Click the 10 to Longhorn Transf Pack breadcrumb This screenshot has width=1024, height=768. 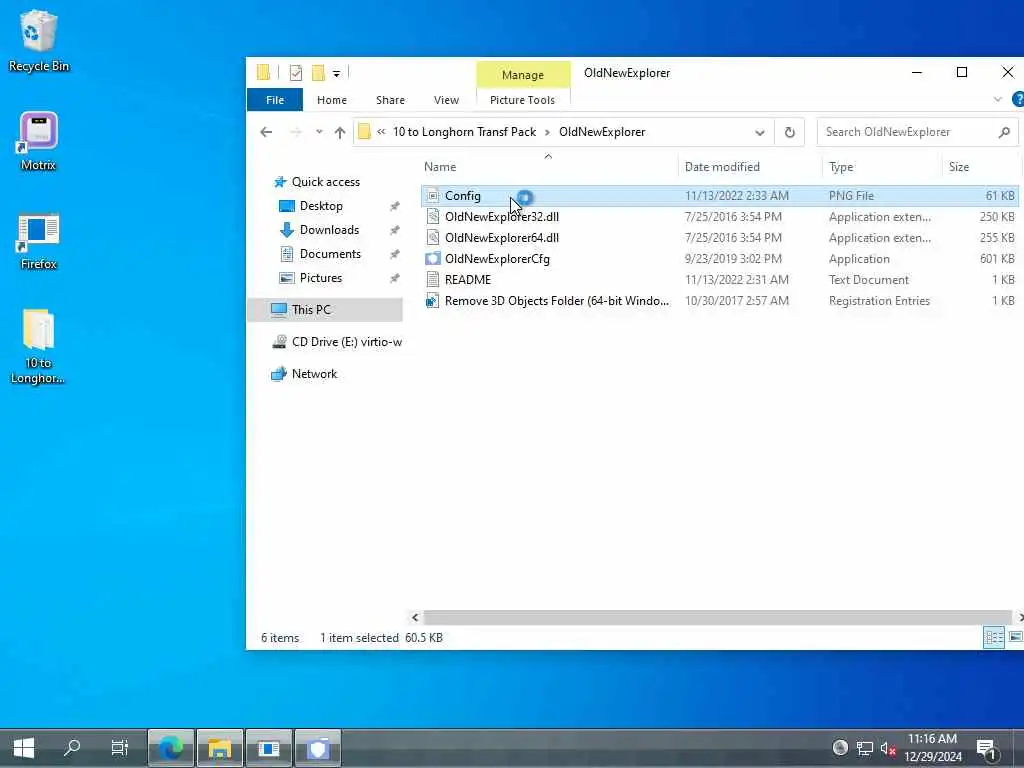[x=464, y=132]
